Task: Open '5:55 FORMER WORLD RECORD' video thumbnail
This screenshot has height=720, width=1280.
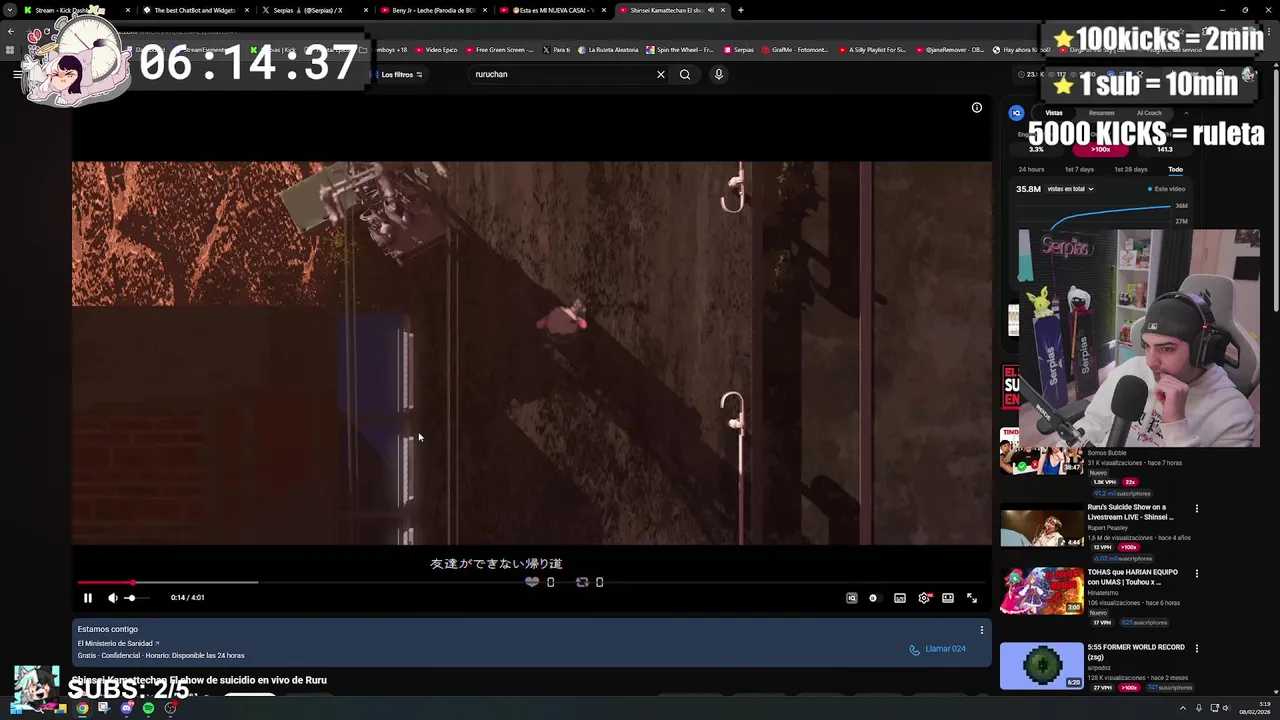Action: pyautogui.click(x=1042, y=666)
